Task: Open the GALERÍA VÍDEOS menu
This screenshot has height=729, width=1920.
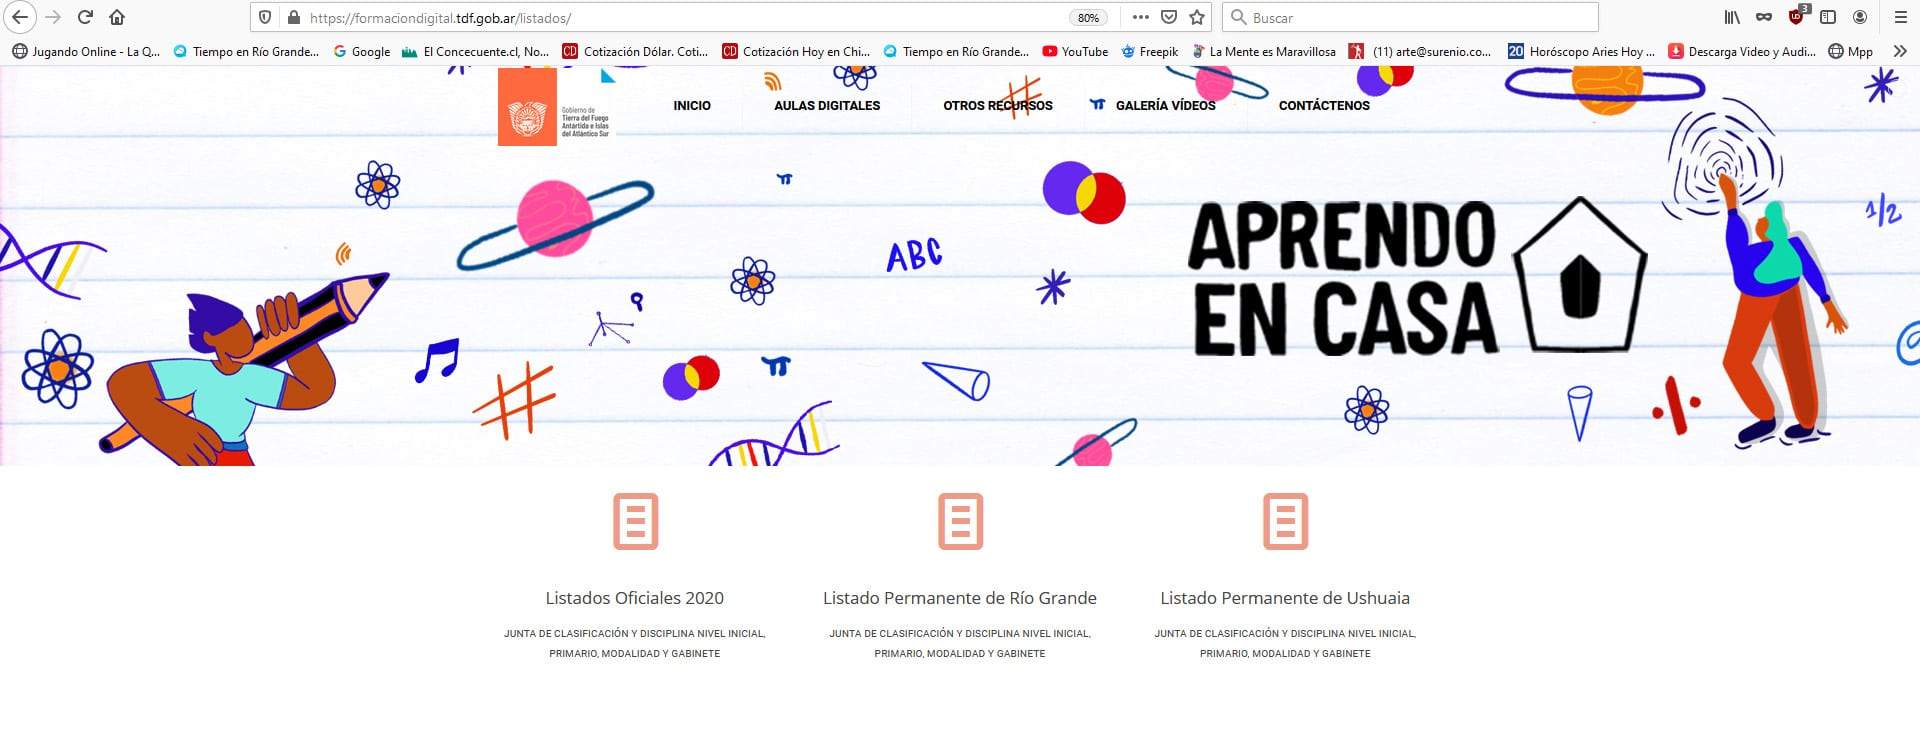Action: coord(1165,105)
